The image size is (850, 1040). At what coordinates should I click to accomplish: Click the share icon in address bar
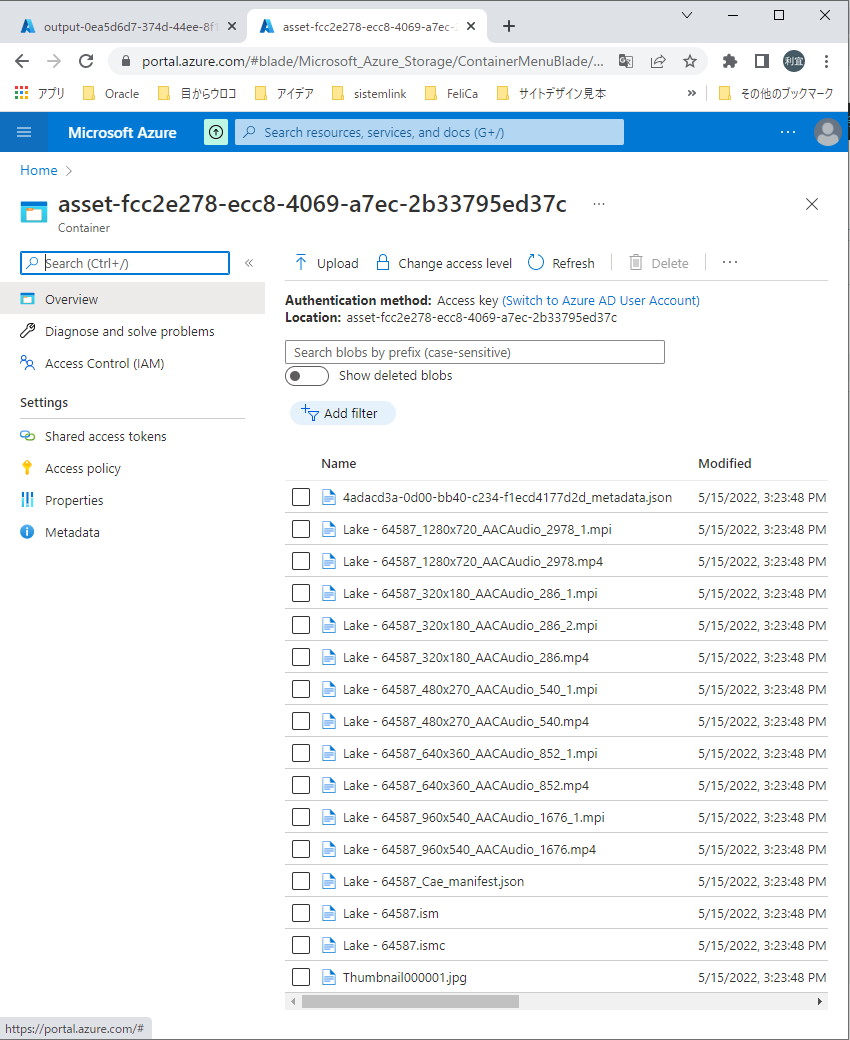click(658, 61)
